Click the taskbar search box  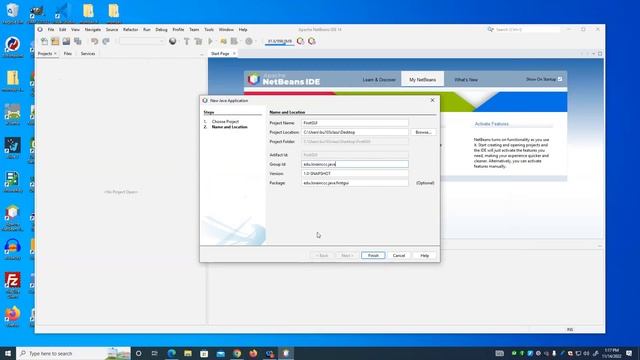click(x=73, y=353)
